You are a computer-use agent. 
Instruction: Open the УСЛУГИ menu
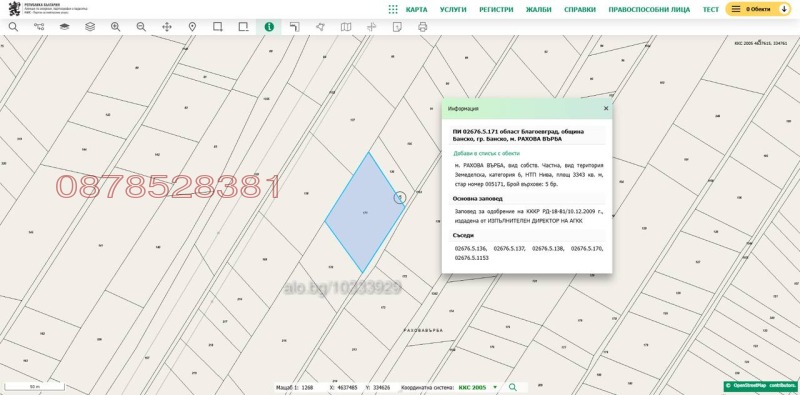pyautogui.click(x=453, y=9)
